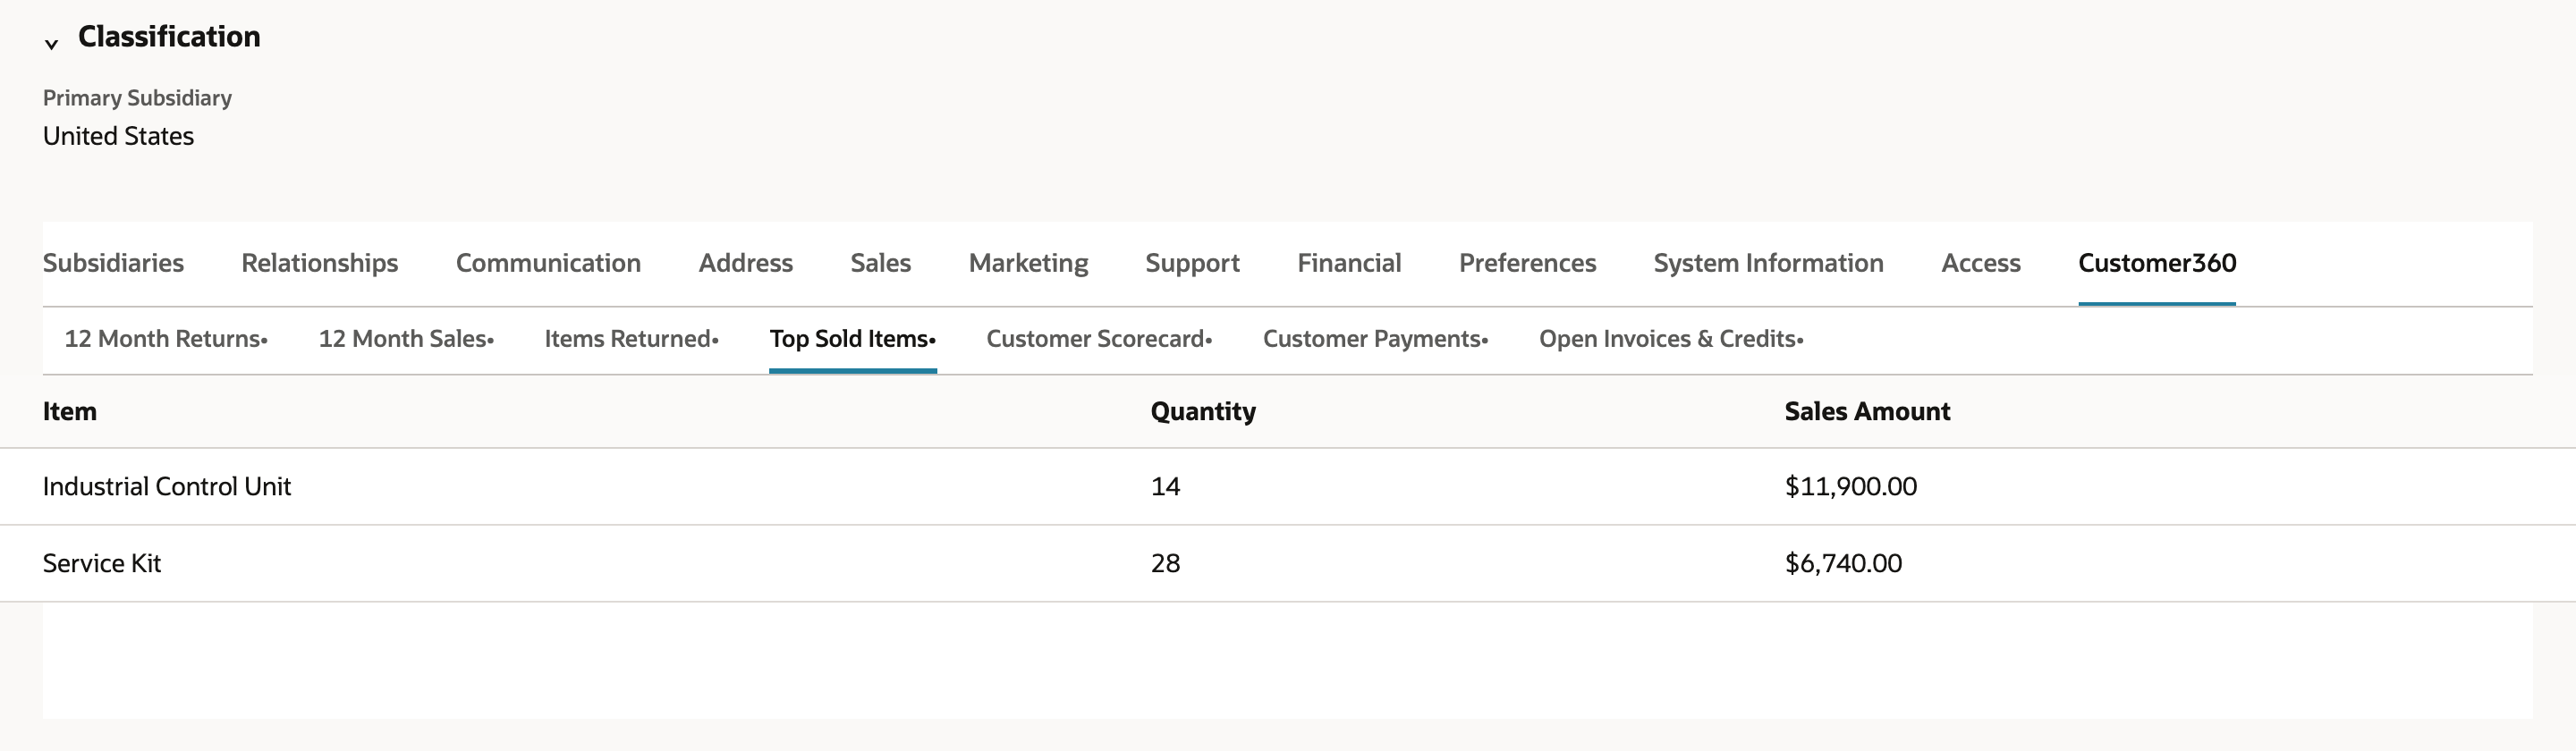The width and height of the screenshot is (2576, 751).
Task: Select the Customer360 tab
Action: point(2157,263)
